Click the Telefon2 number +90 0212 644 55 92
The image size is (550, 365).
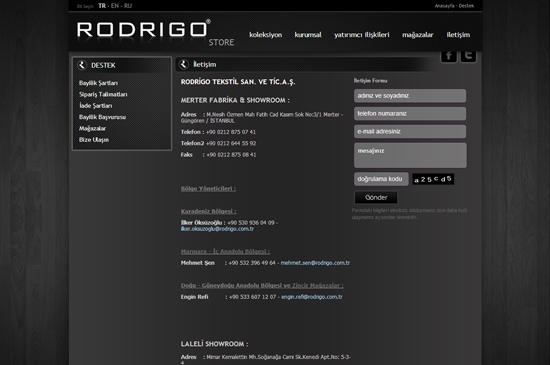click(231, 143)
